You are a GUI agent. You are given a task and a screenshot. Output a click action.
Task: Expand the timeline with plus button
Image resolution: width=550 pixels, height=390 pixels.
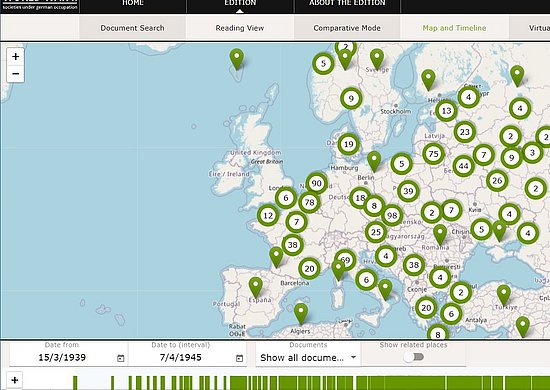tap(14, 380)
